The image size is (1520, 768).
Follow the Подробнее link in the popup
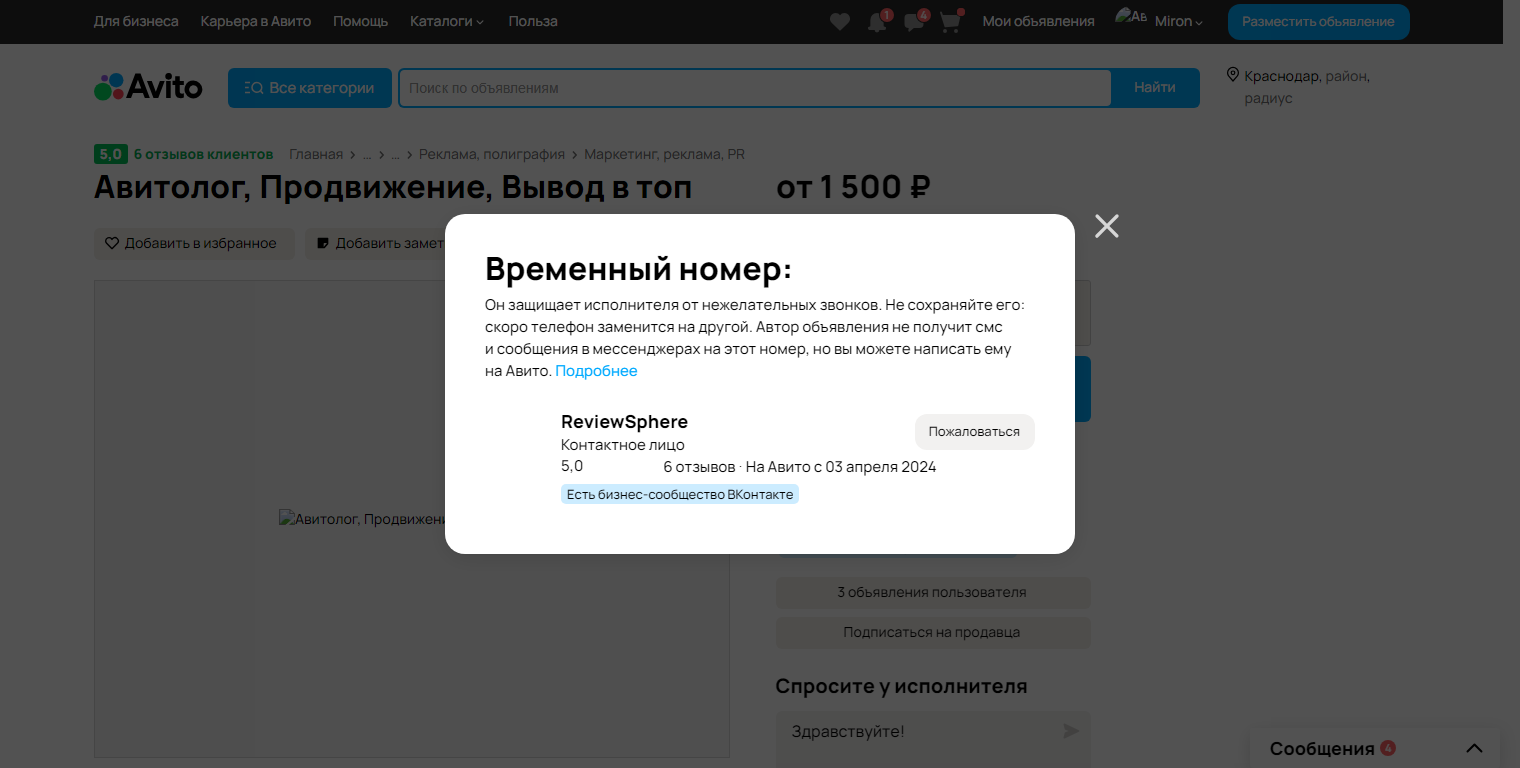[596, 371]
